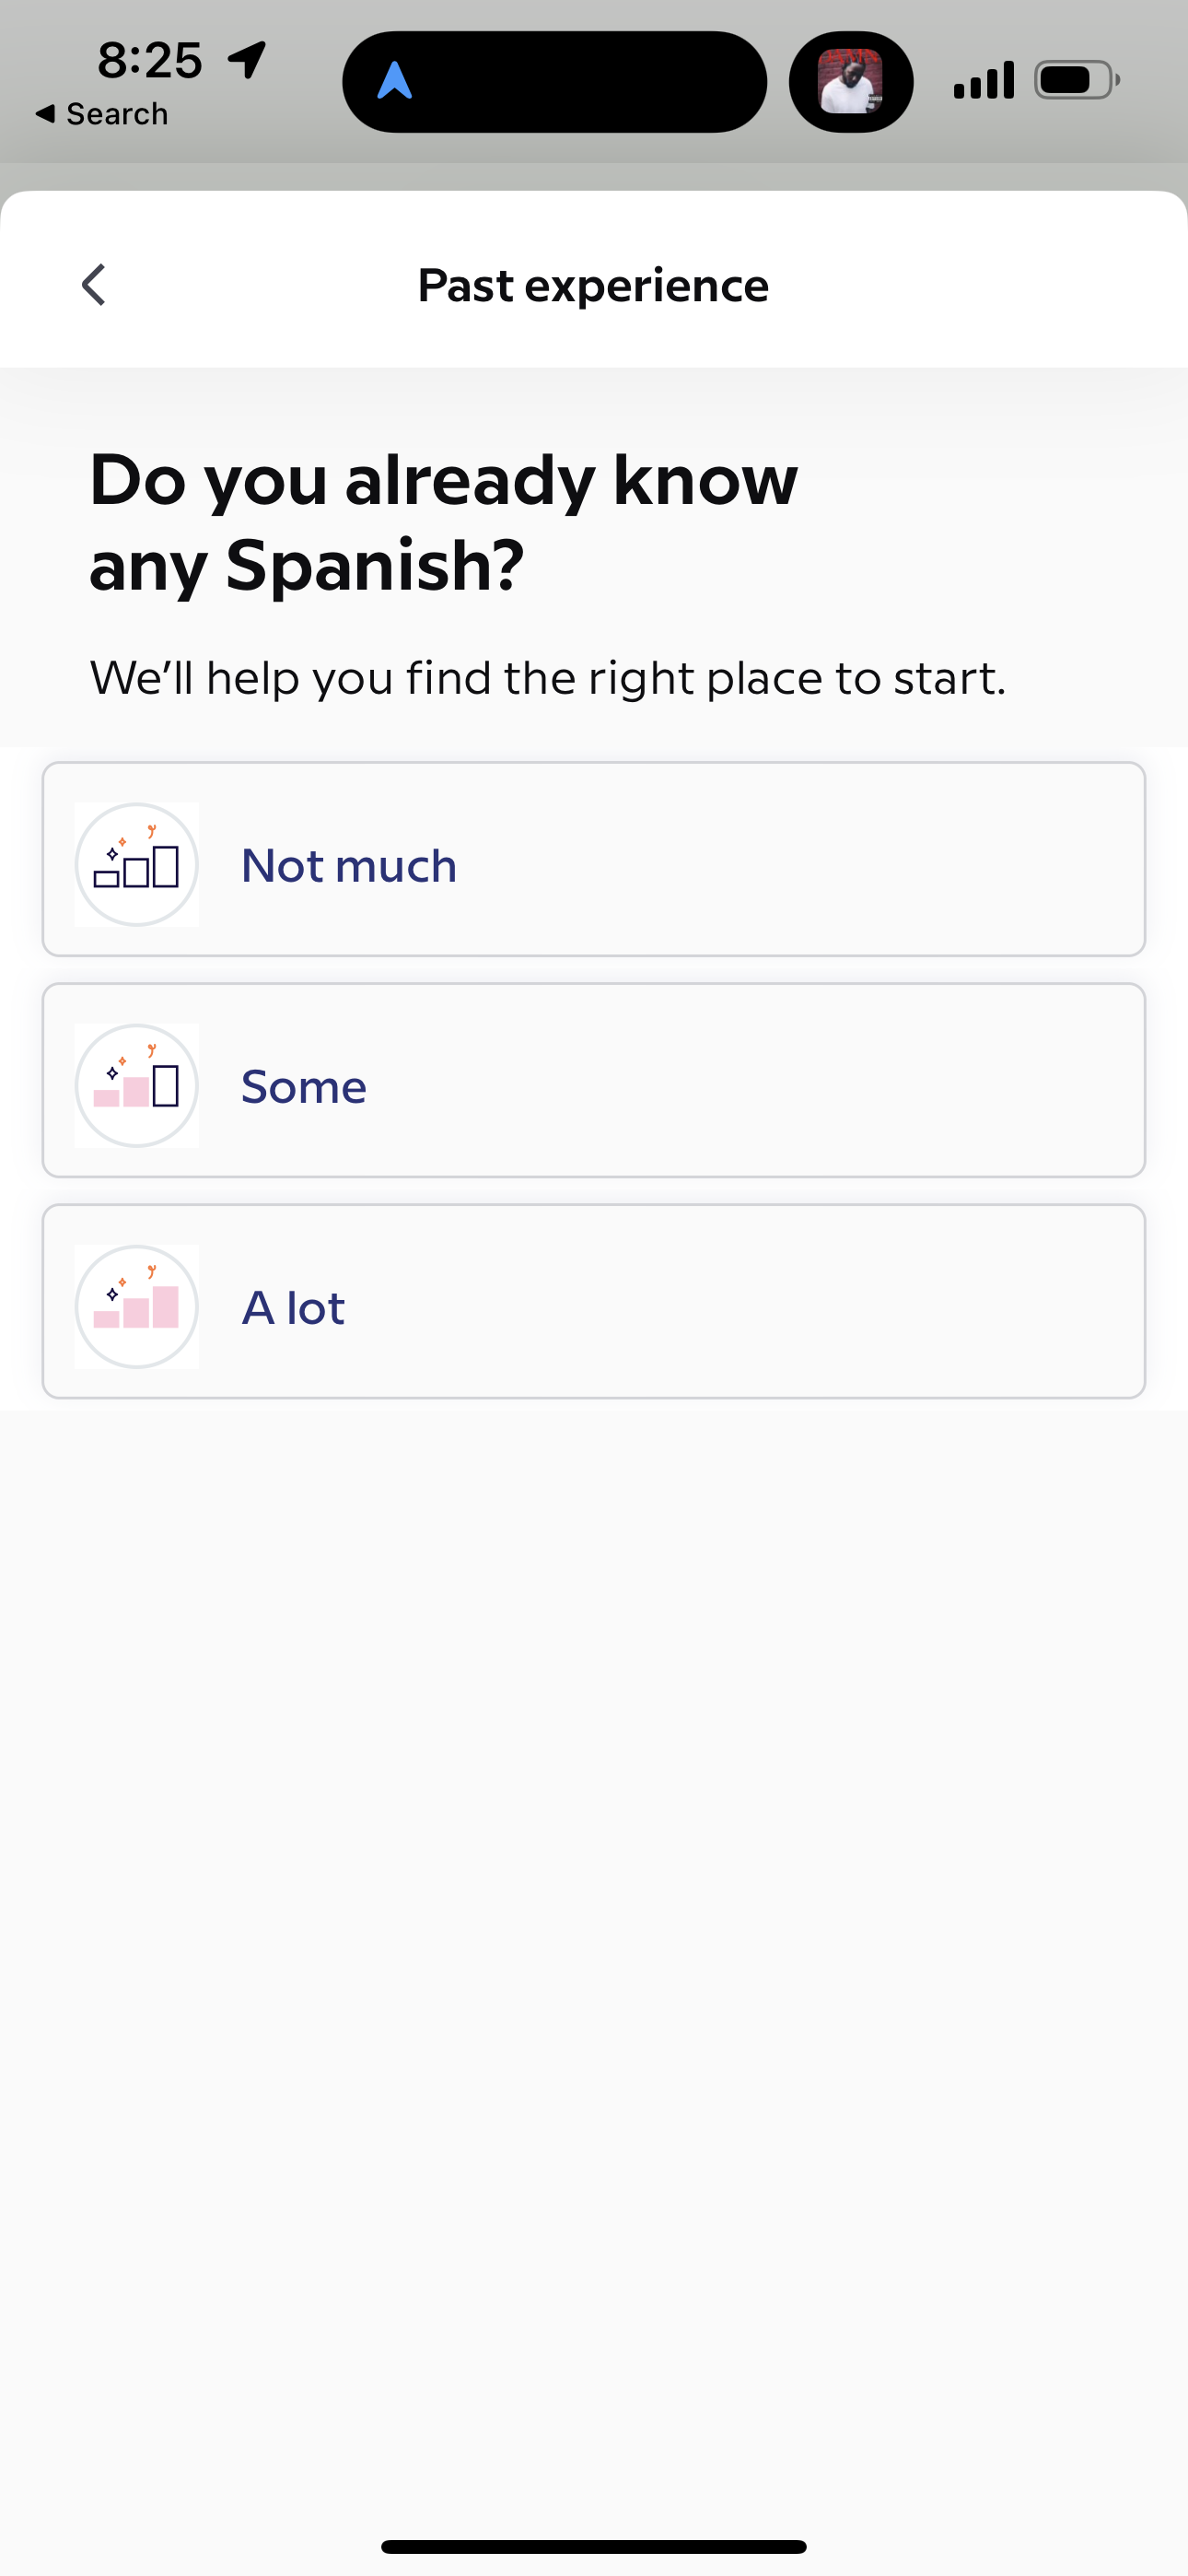The width and height of the screenshot is (1188, 2576).
Task: Choose the Some experience level
Action: 593,1085
